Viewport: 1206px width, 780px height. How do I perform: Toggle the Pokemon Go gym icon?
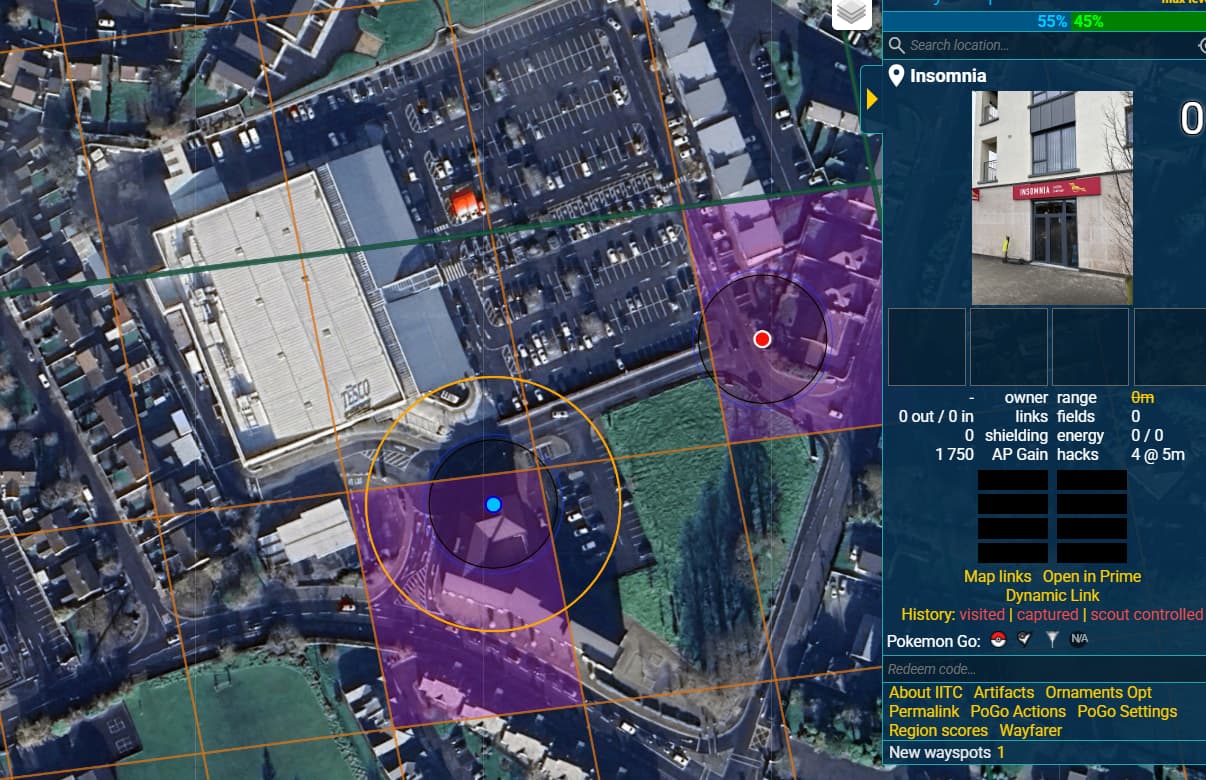point(1024,640)
